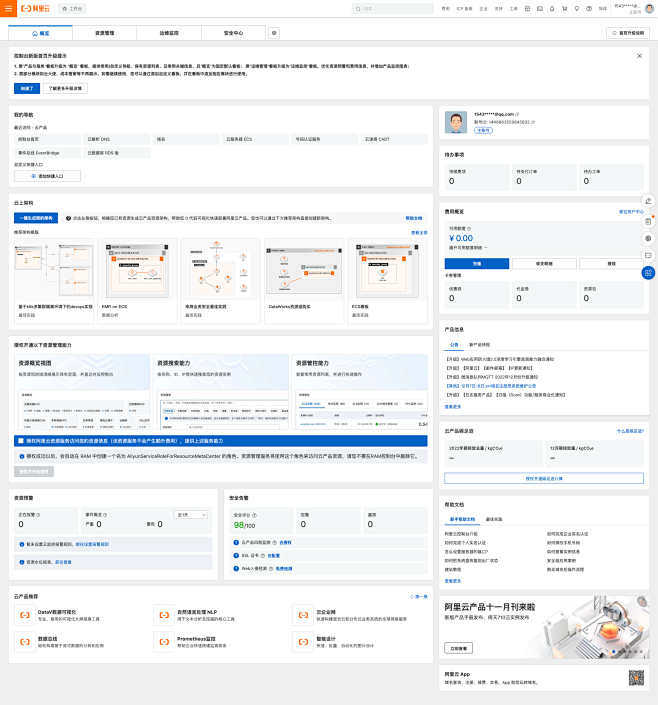Open the notification bell icon
Screen dimensions: 658x705
coord(552,9)
